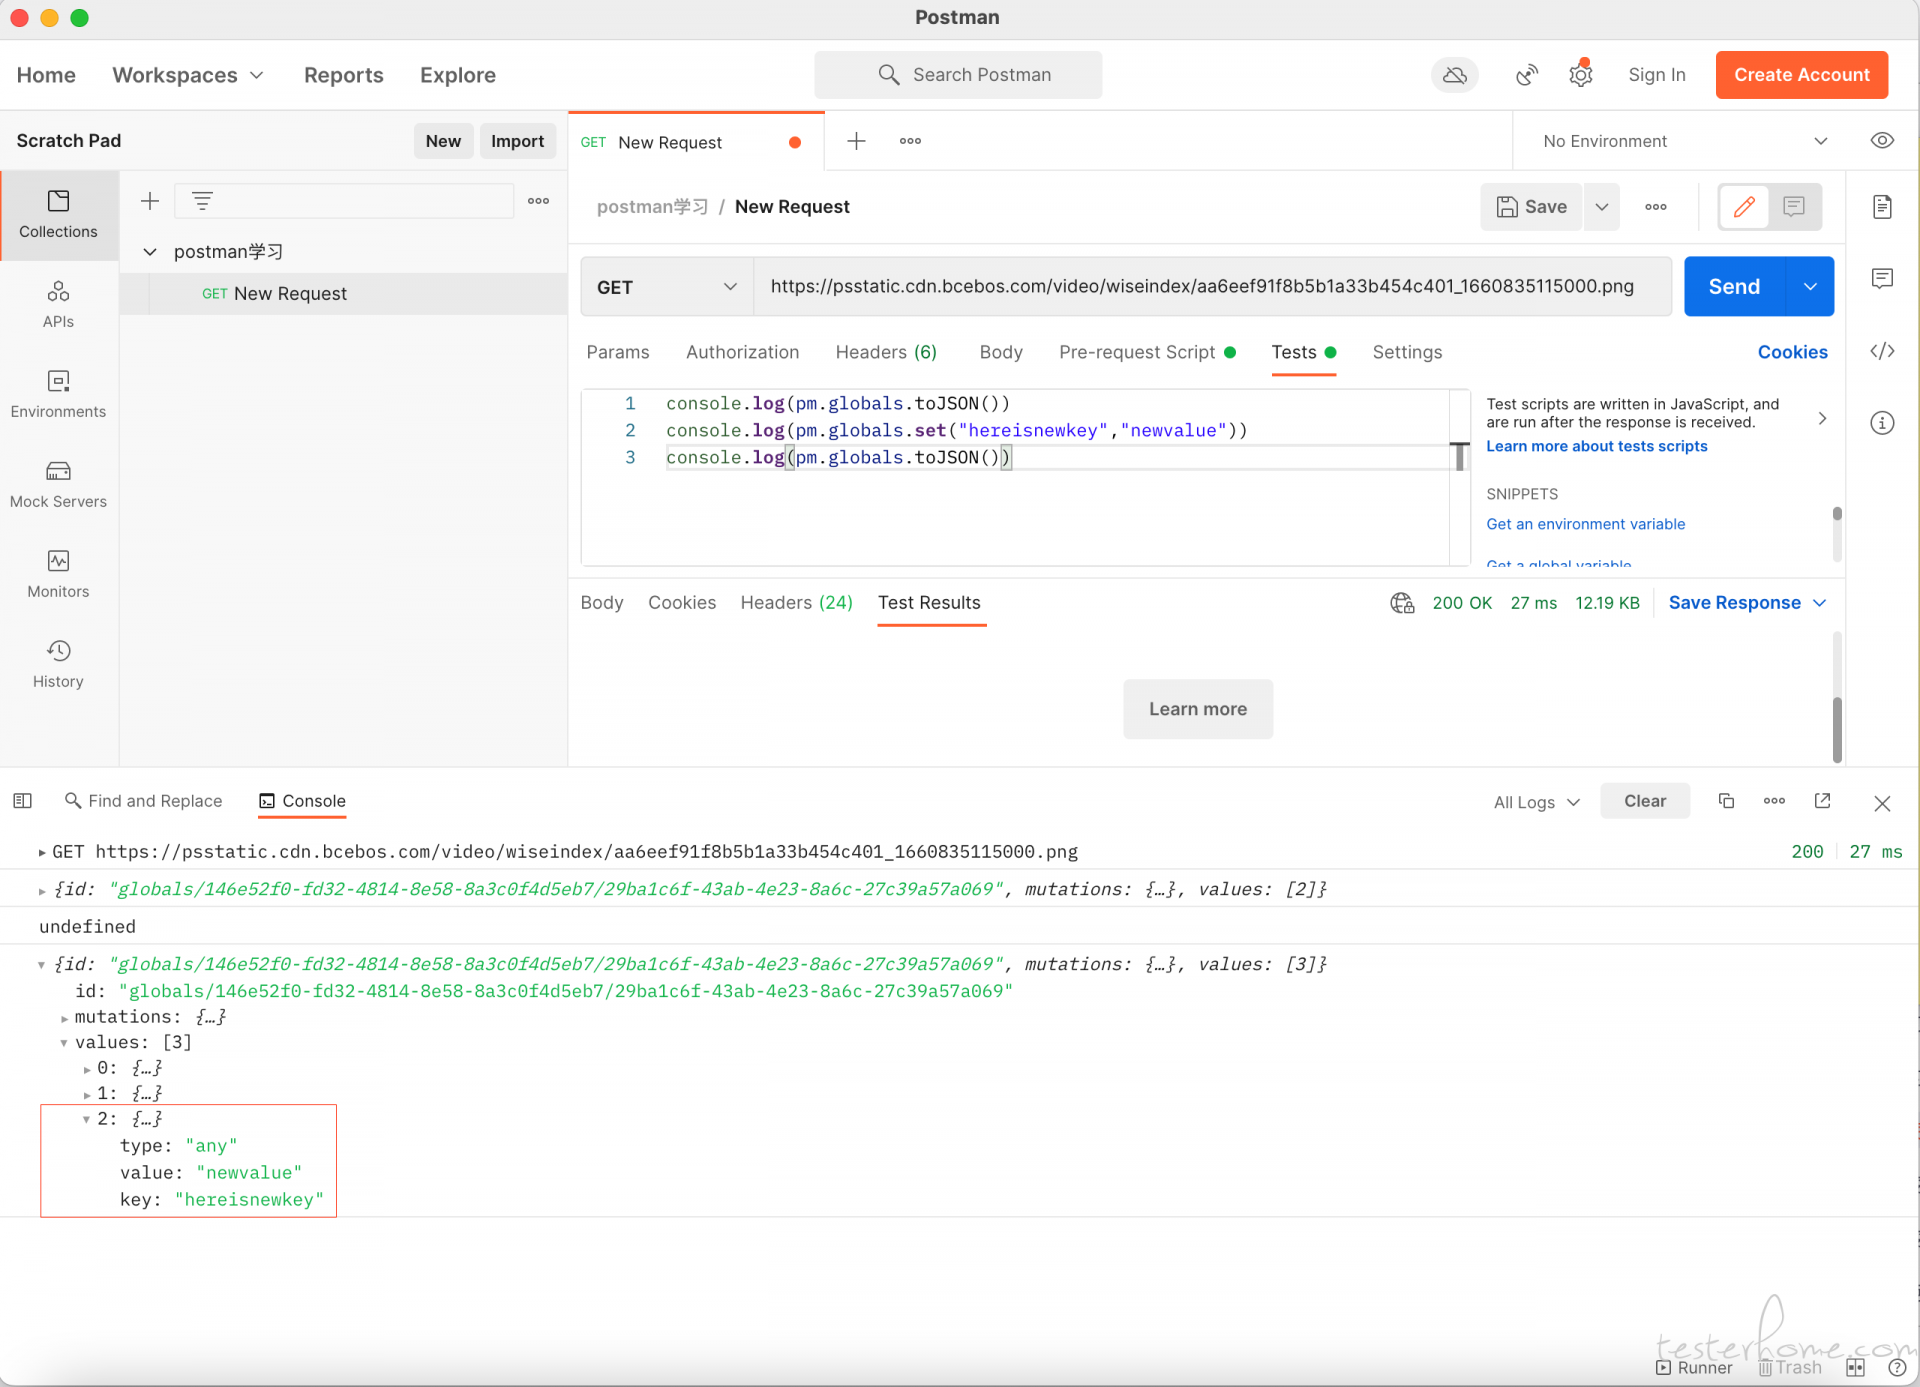Switch to response Body tab
Viewport: 1920px width, 1387px height.
[x=602, y=603]
